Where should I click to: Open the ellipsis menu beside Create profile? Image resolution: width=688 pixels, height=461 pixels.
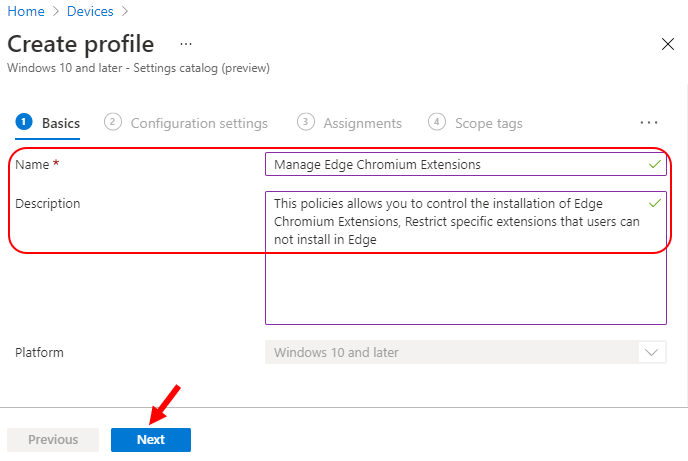click(186, 44)
